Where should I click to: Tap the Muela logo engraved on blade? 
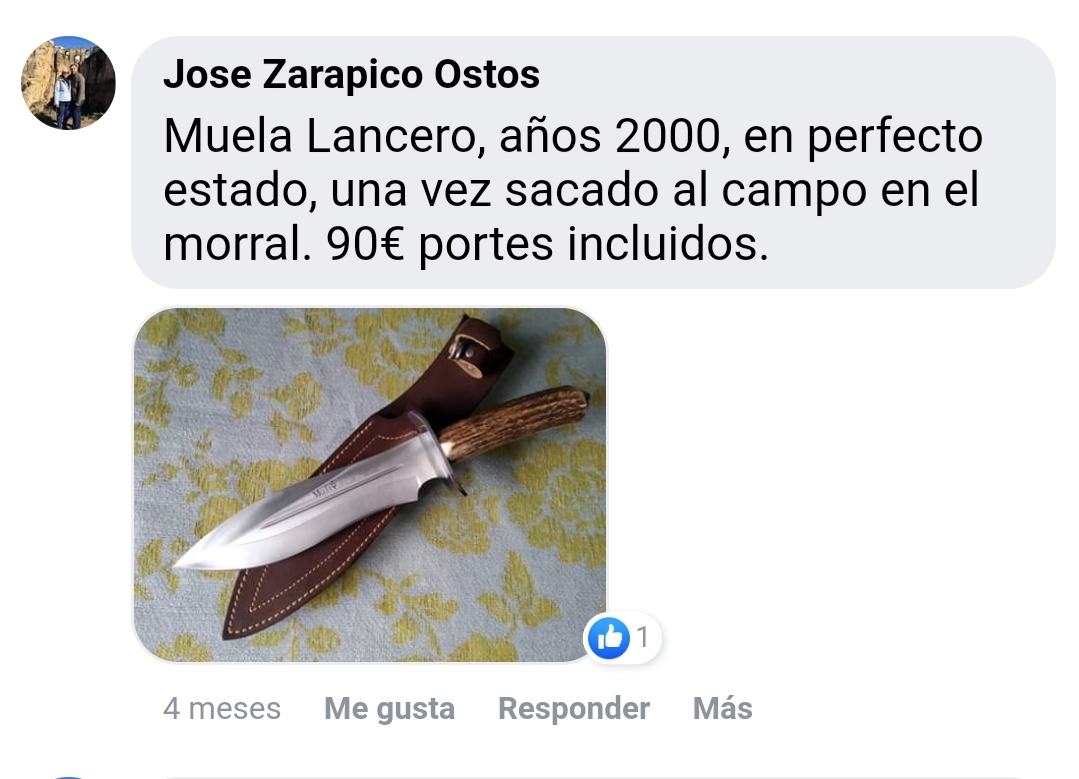(325, 489)
